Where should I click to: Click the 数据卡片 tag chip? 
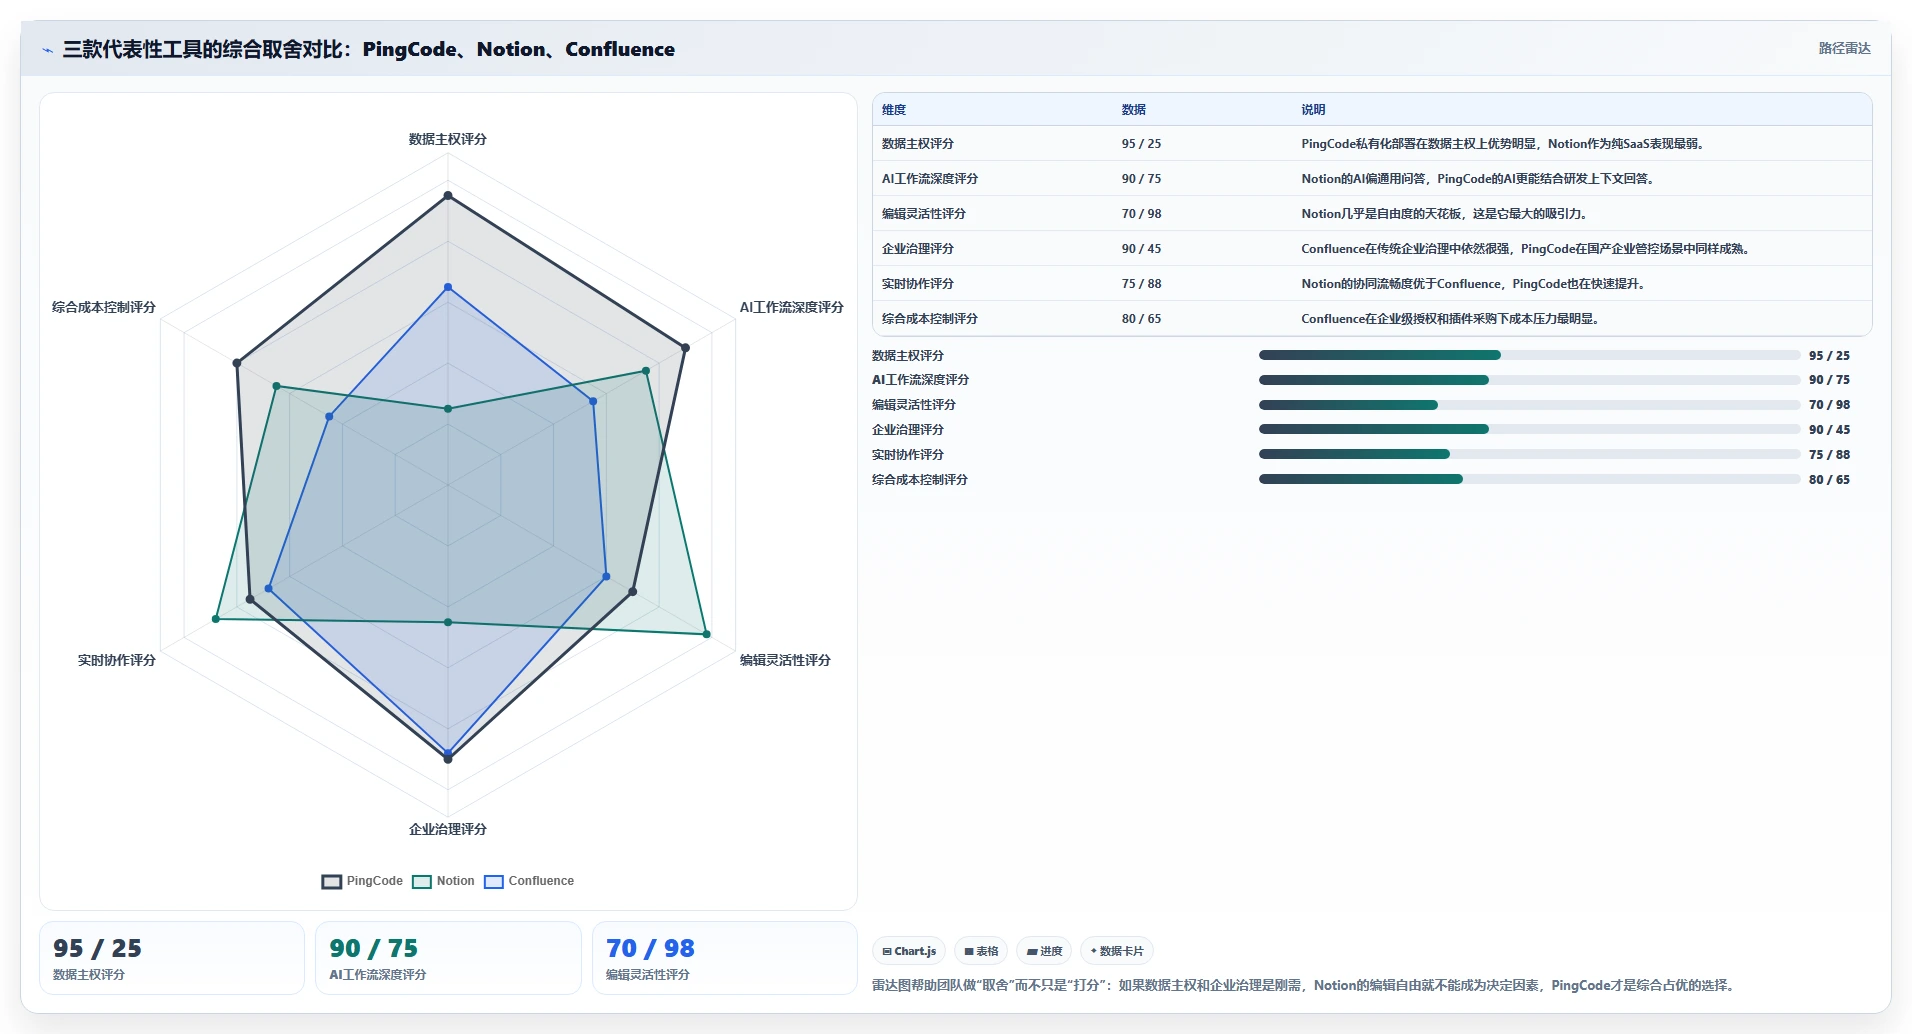coord(1117,951)
